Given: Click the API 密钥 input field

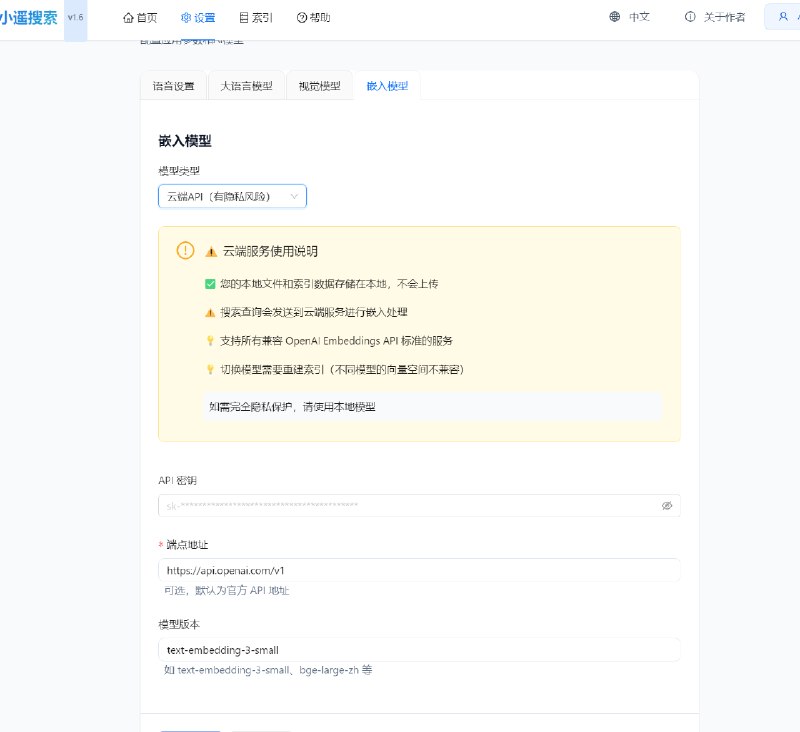Looking at the screenshot, I should [x=420, y=505].
